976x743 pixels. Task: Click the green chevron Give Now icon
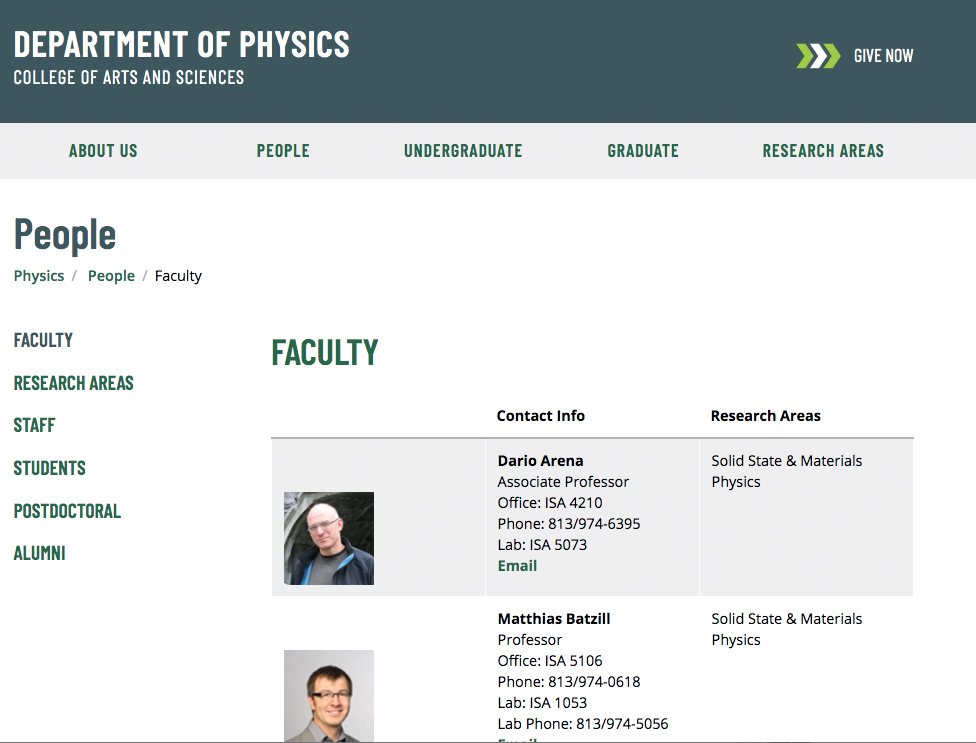817,56
